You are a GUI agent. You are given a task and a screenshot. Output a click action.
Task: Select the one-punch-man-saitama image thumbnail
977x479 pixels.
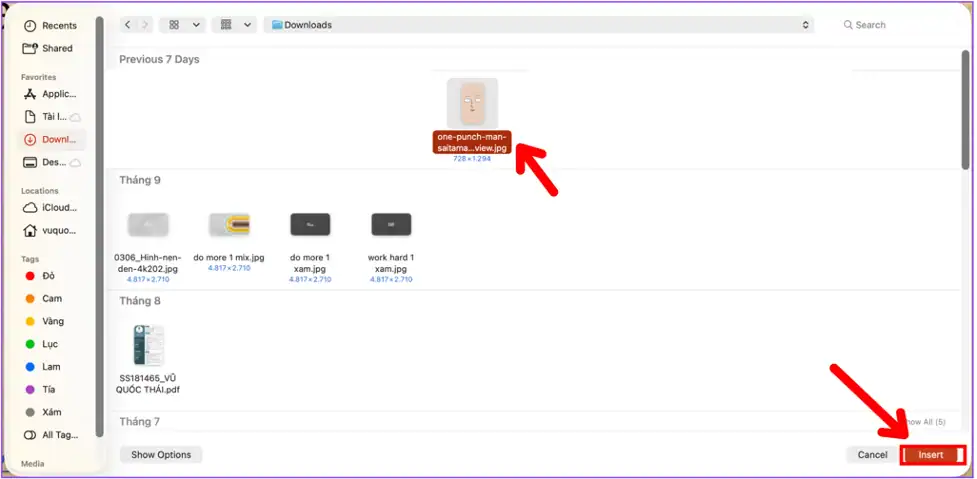coord(472,104)
